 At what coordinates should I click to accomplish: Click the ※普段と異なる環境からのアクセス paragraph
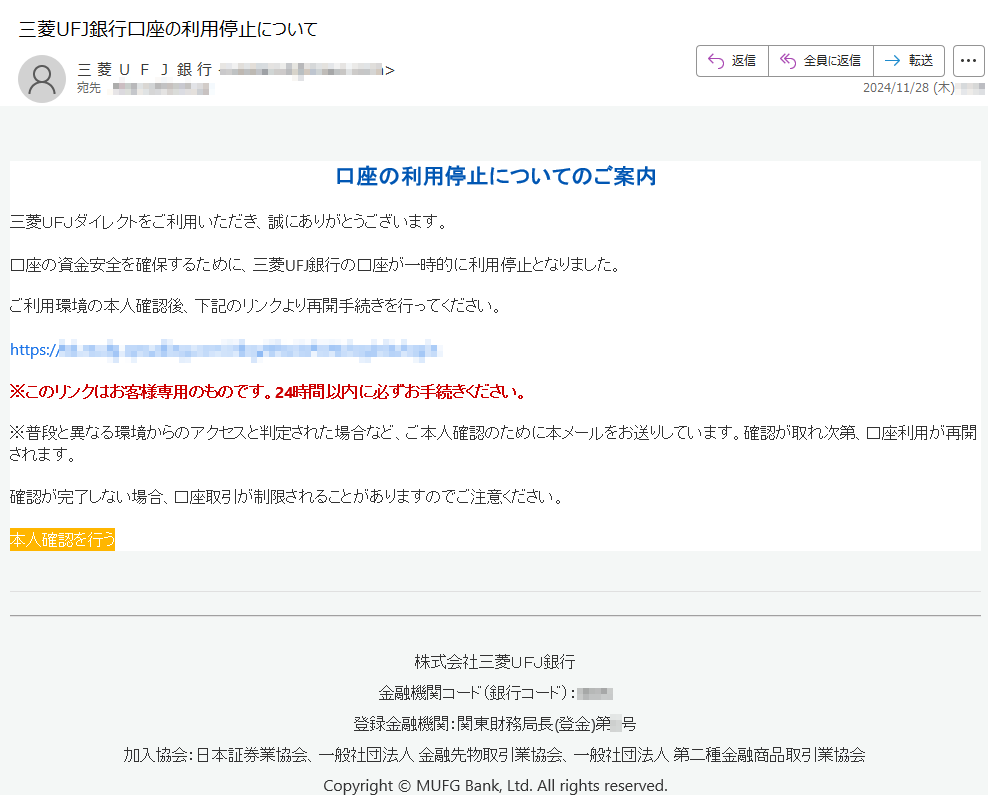[x=494, y=443]
